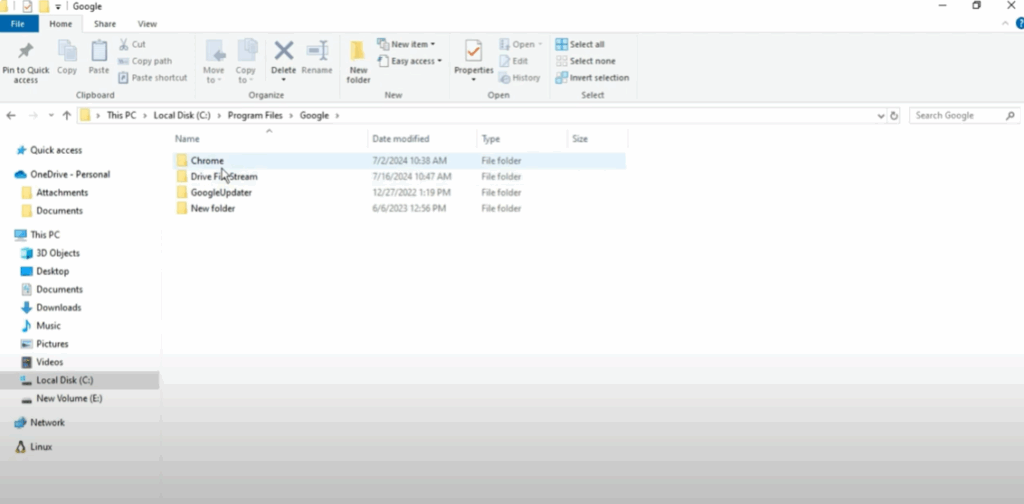The image size is (1024, 504).
Task: Click Paste shortcut button
Action: (153, 78)
